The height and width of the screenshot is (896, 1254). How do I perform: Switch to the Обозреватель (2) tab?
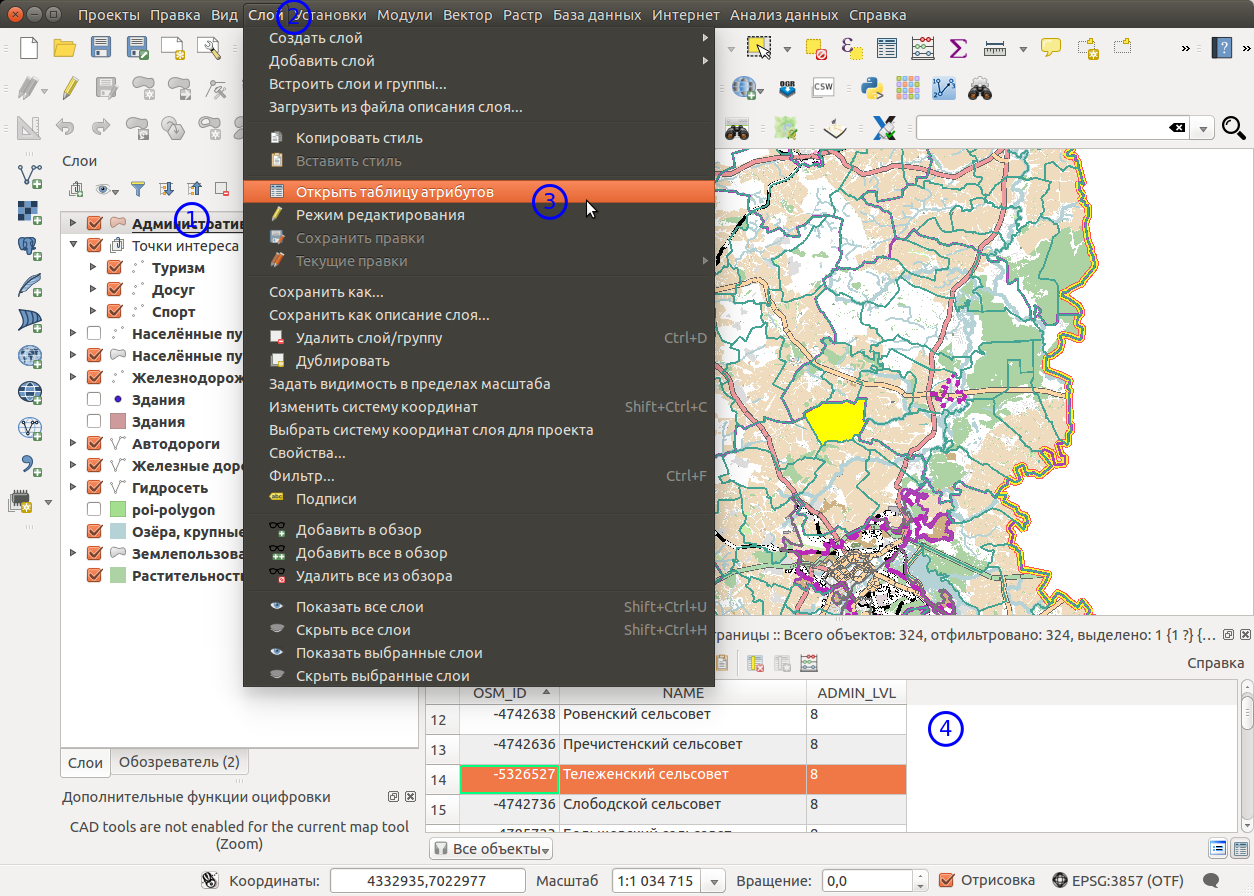point(179,762)
